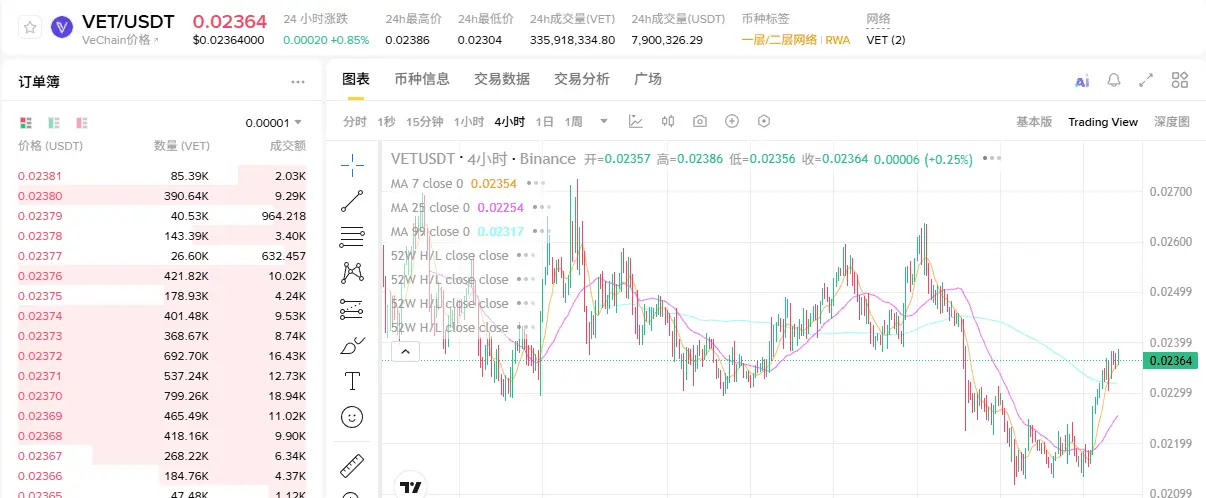Select the 4小时 interval

point(510,121)
